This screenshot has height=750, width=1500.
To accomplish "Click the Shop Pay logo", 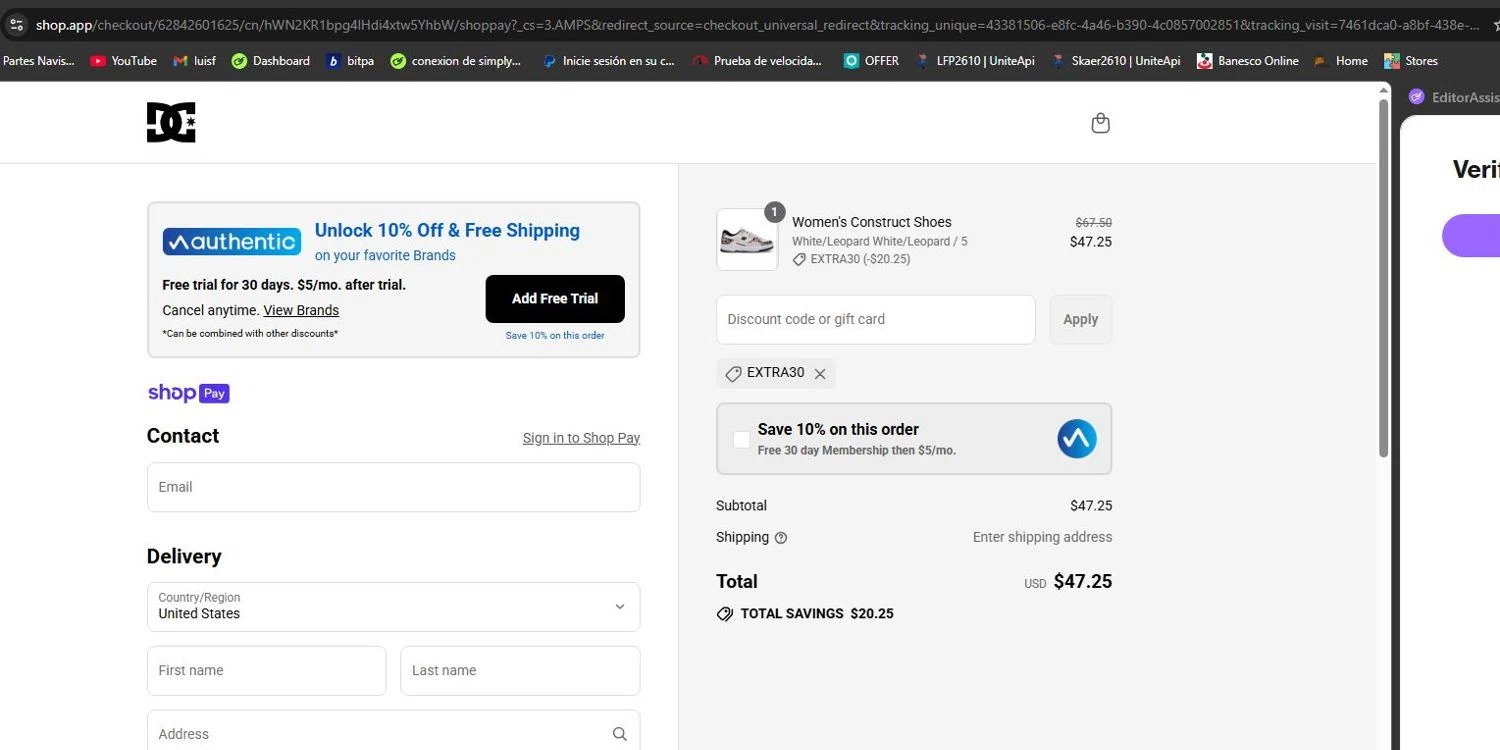I will [189, 393].
